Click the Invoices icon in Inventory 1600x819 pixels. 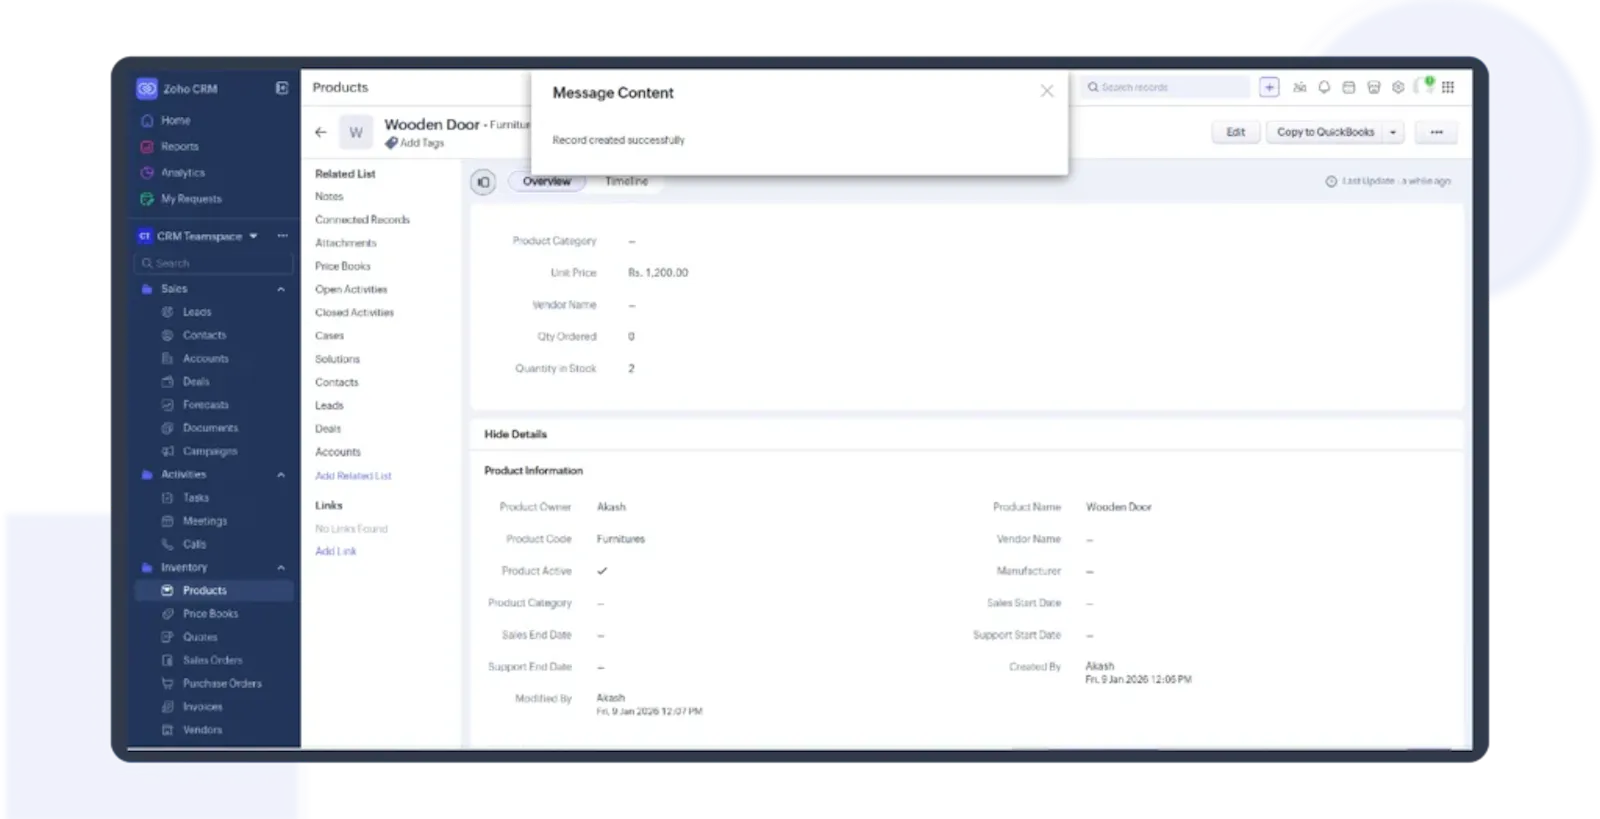click(x=167, y=706)
